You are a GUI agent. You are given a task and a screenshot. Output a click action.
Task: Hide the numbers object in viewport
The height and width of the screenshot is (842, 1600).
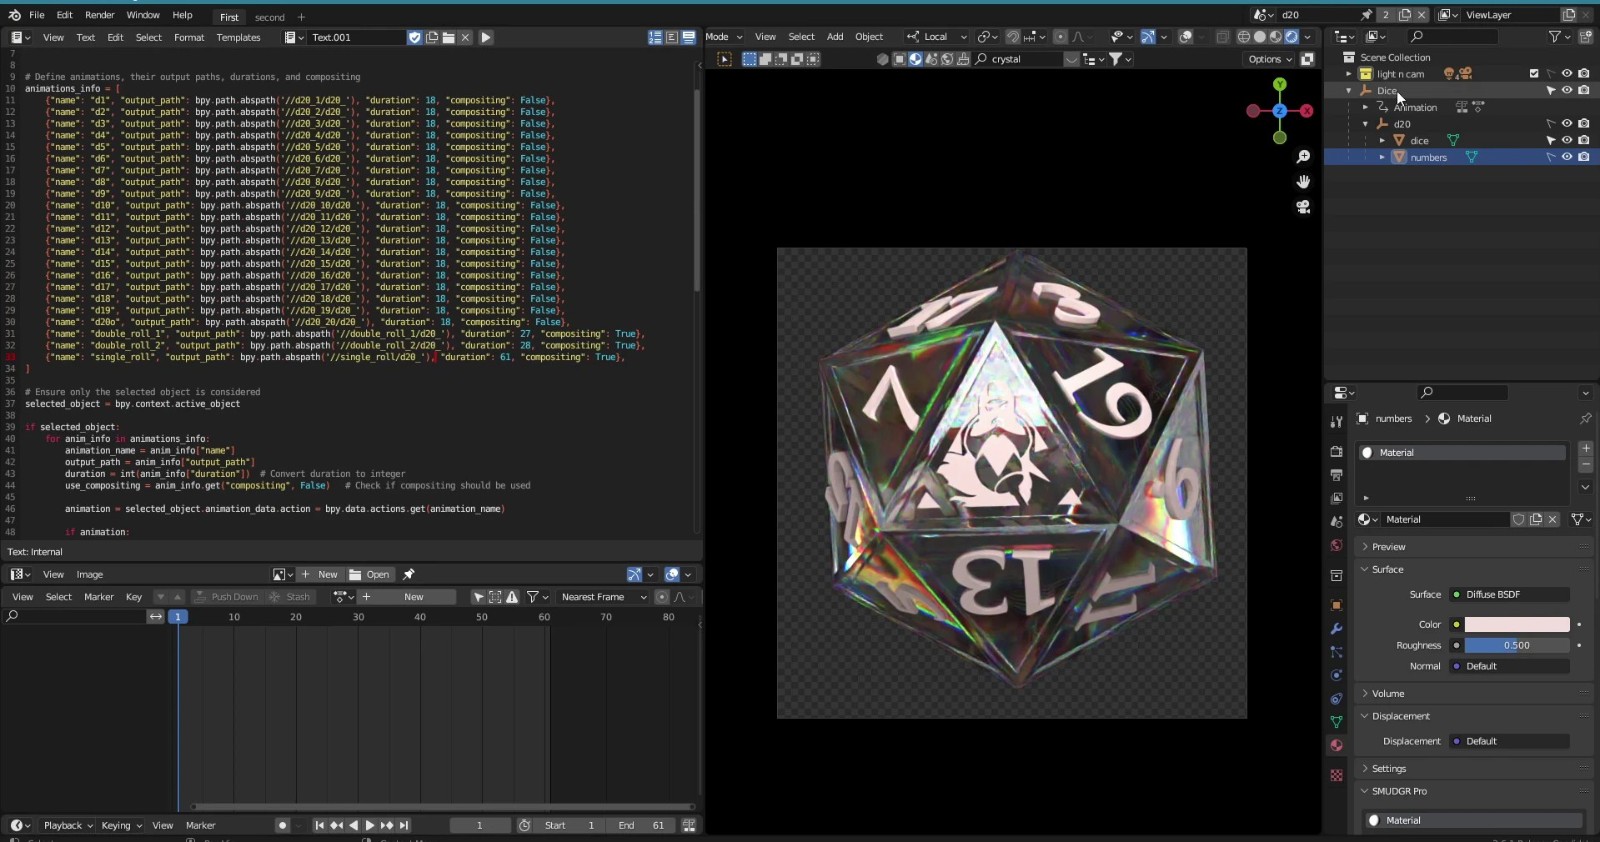click(1567, 157)
